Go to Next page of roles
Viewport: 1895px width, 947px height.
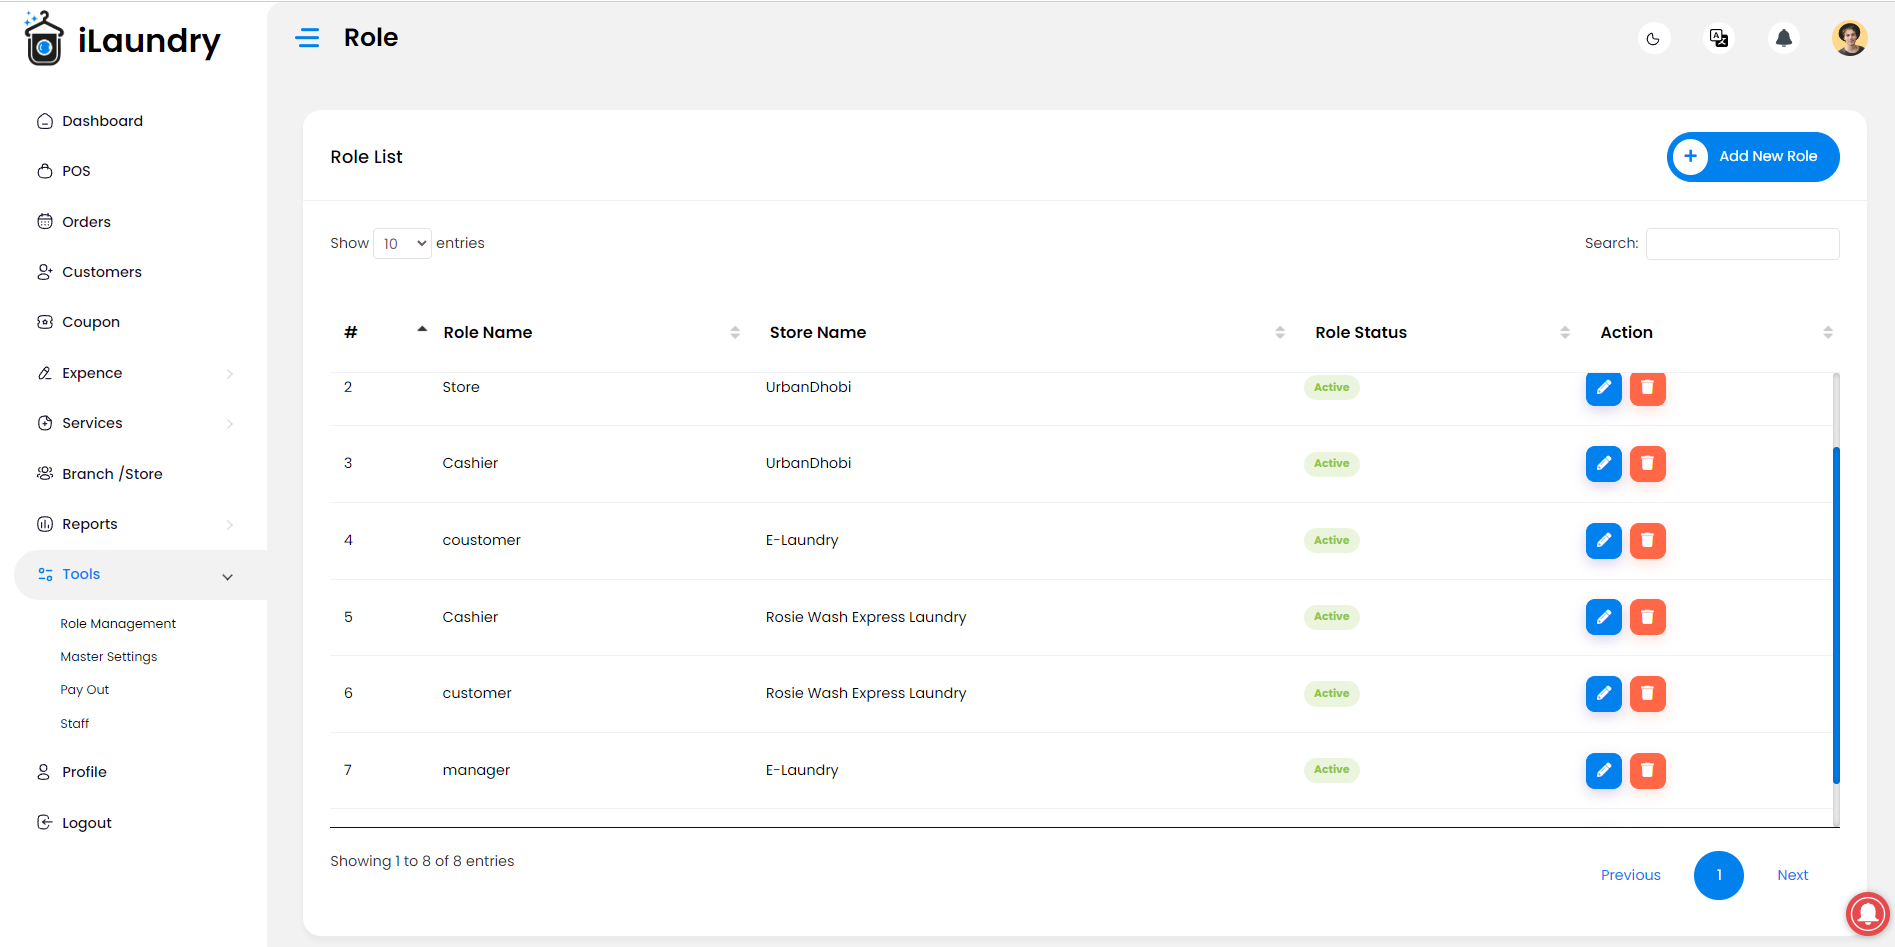(x=1792, y=875)
